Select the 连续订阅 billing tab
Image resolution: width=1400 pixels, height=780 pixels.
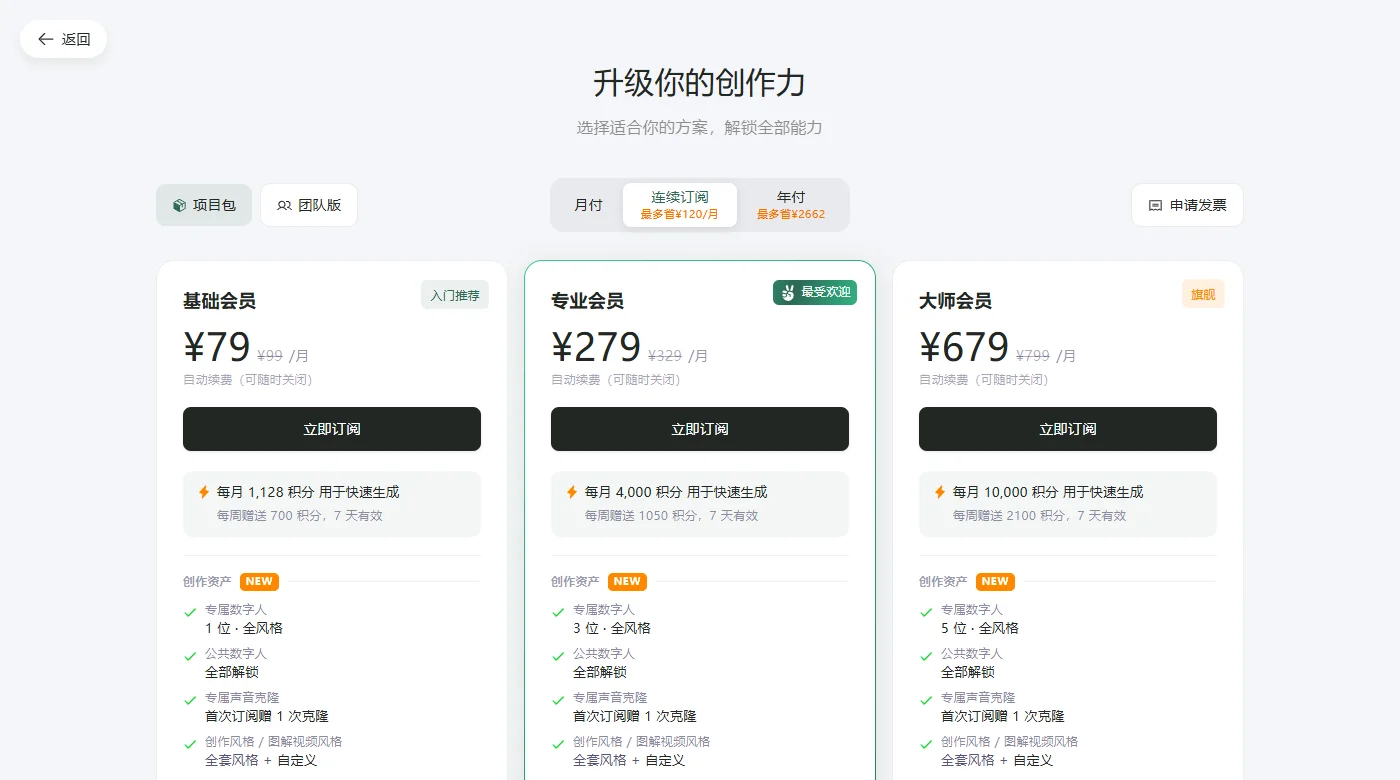[x=680, y=205]
